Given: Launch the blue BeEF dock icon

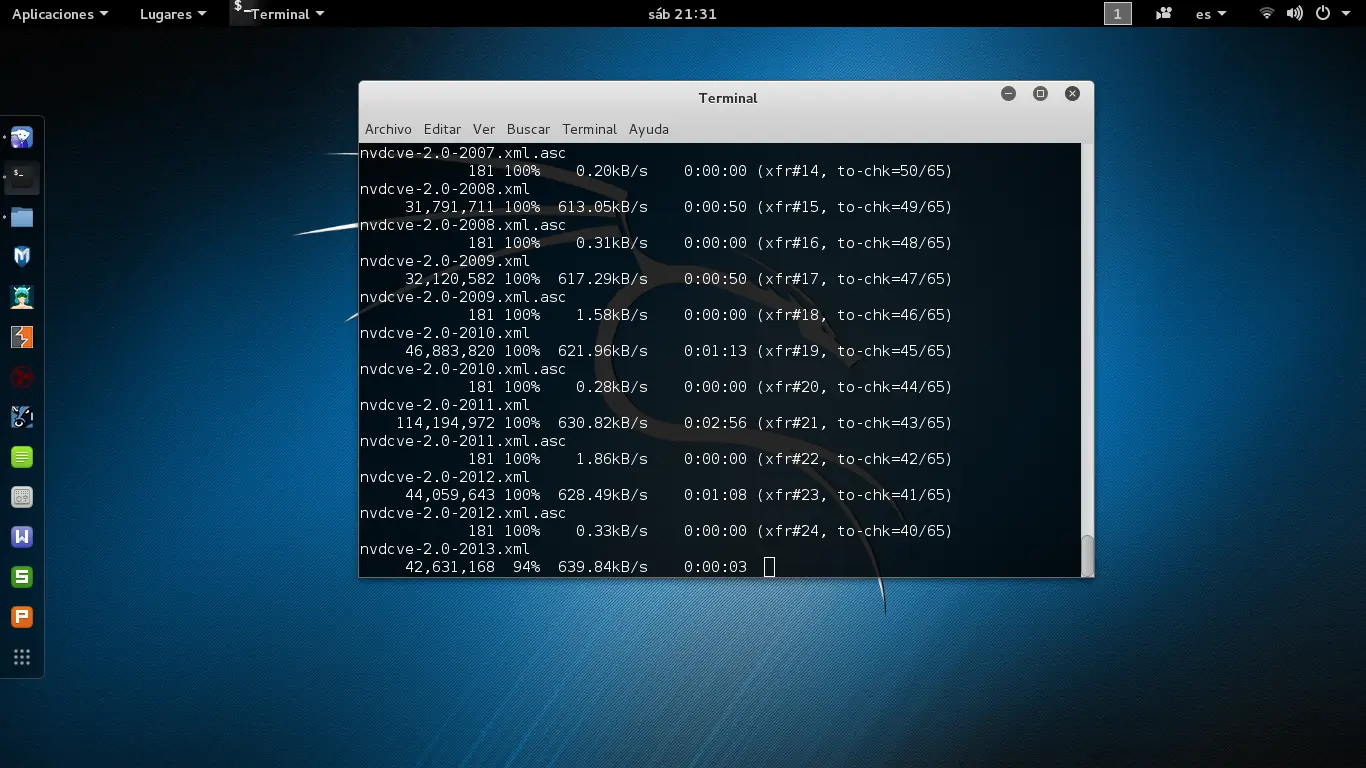Looking at the screenshot, I should click(22, 417).
